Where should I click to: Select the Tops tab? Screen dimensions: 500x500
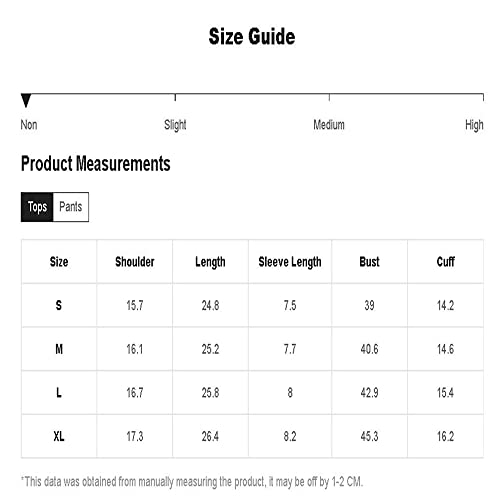pos(37,207)
